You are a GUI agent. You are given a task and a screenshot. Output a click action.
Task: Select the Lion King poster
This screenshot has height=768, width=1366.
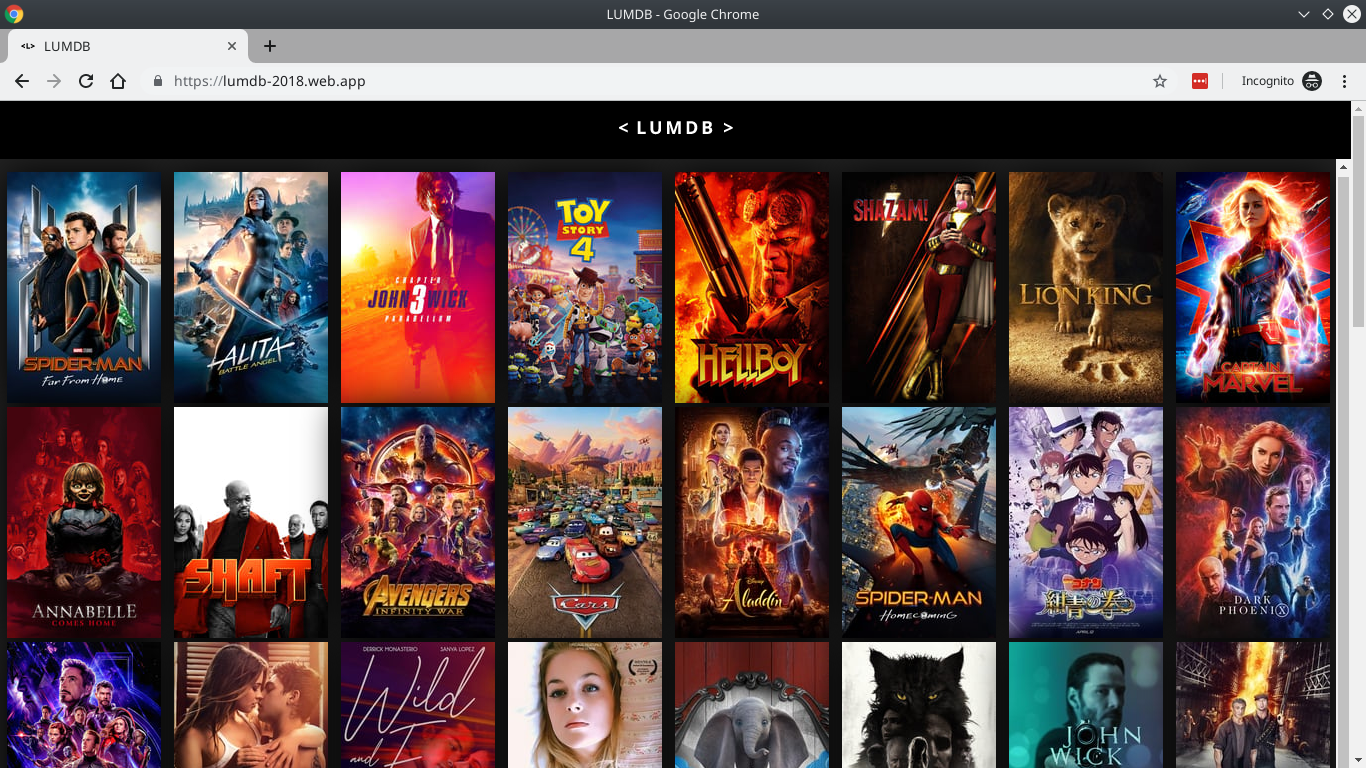[1086, 288]
